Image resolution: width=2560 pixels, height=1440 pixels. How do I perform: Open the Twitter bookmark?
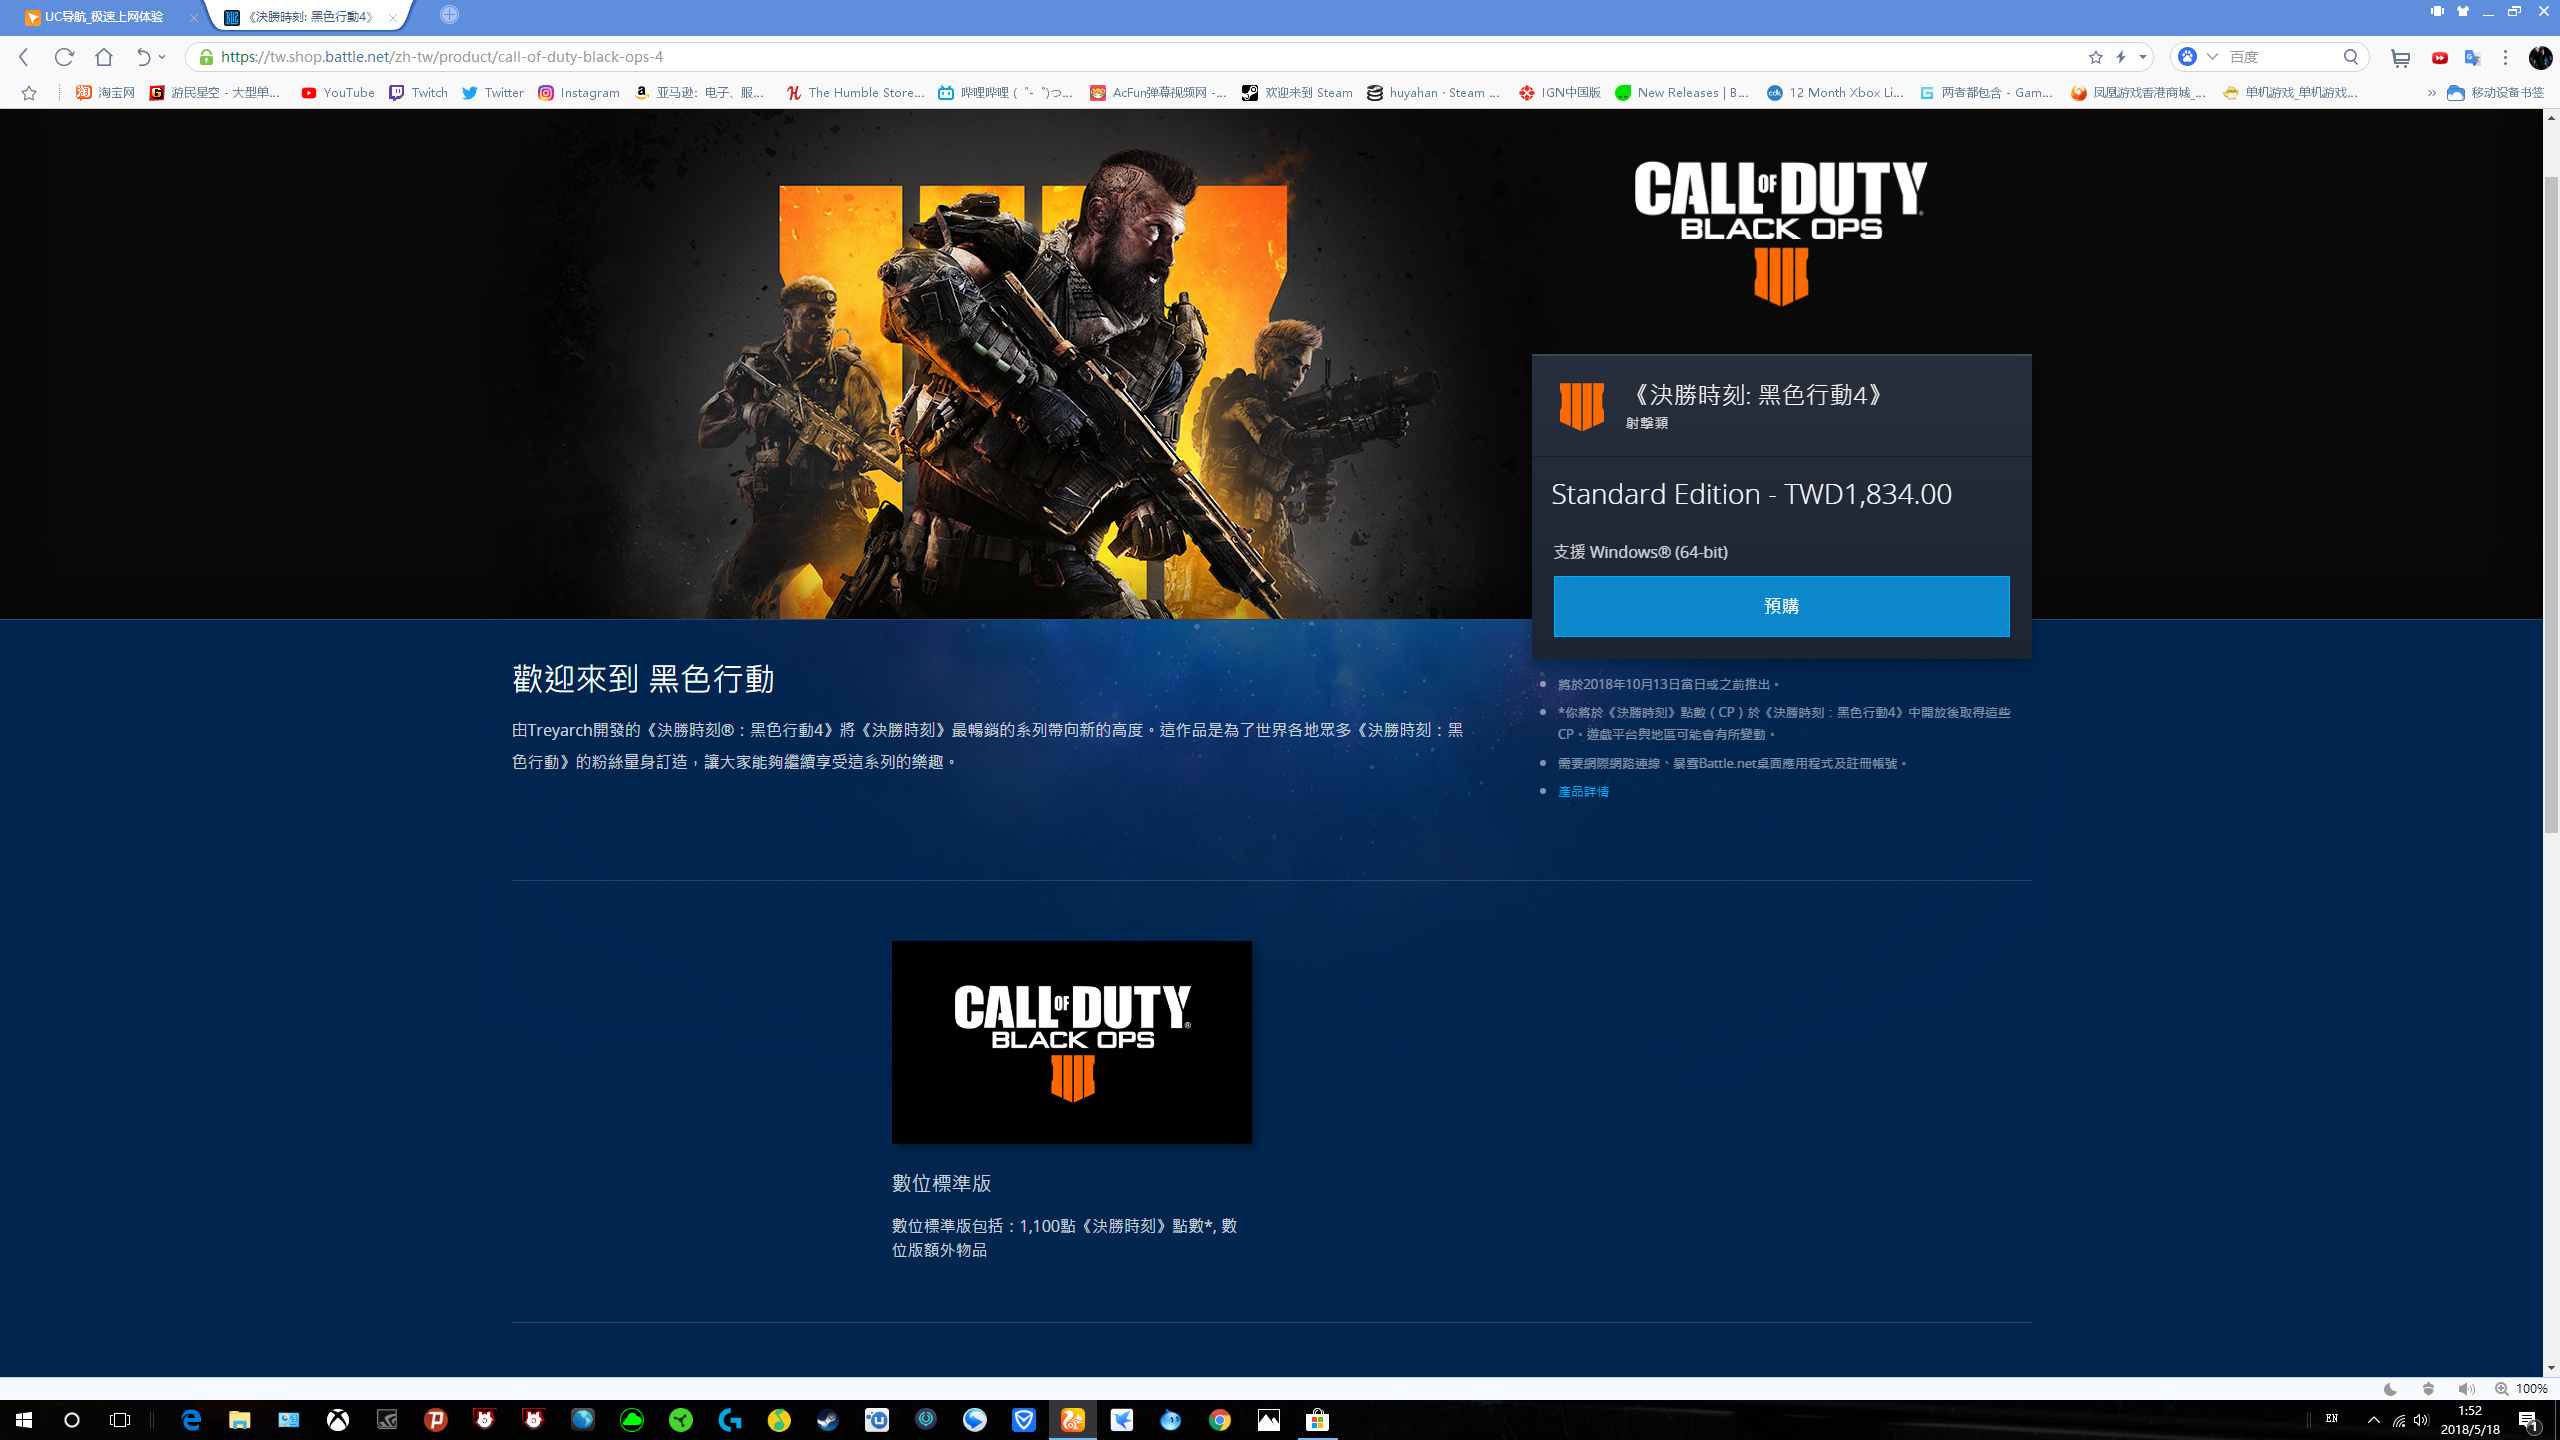(492, 93)
